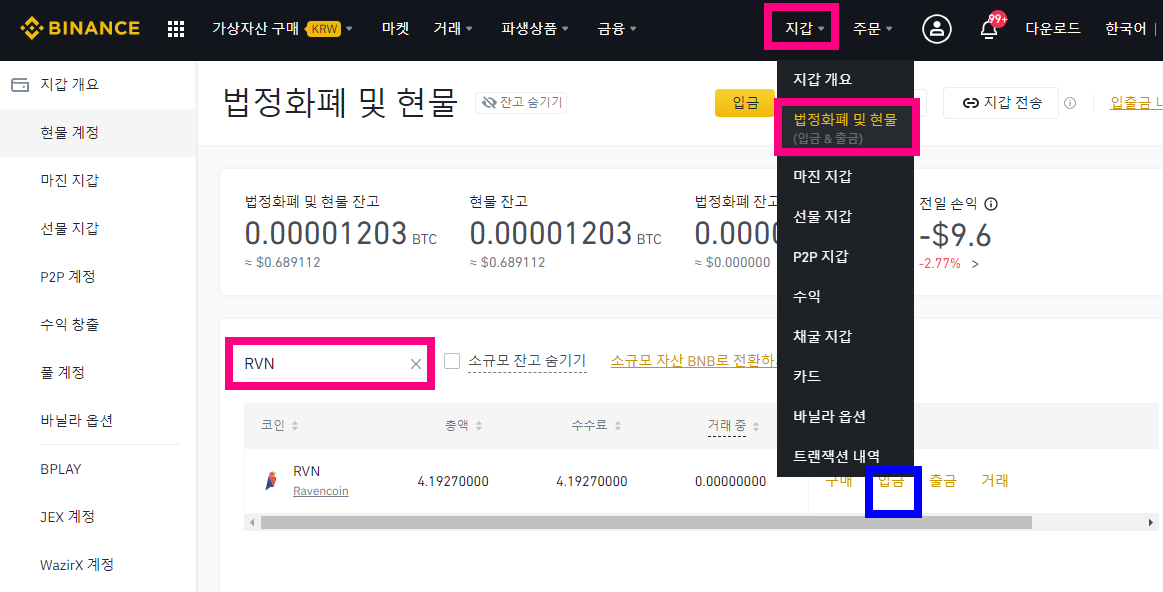Viewport: 1163px width, 592px height.
Task: Click the horizontal scrollbar right arrow
Action: [x=1151, y=522]
